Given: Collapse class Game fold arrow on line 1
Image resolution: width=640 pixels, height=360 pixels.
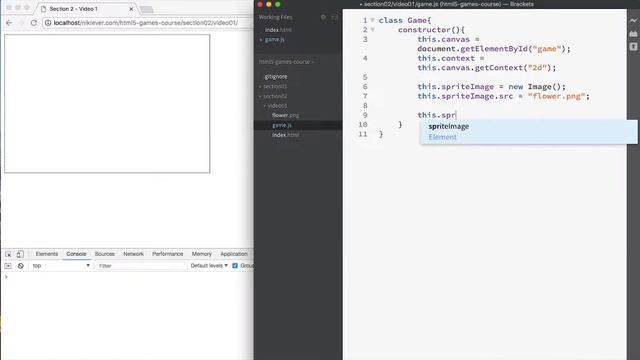Looking at the screenshot, I should tap(372, 20).
